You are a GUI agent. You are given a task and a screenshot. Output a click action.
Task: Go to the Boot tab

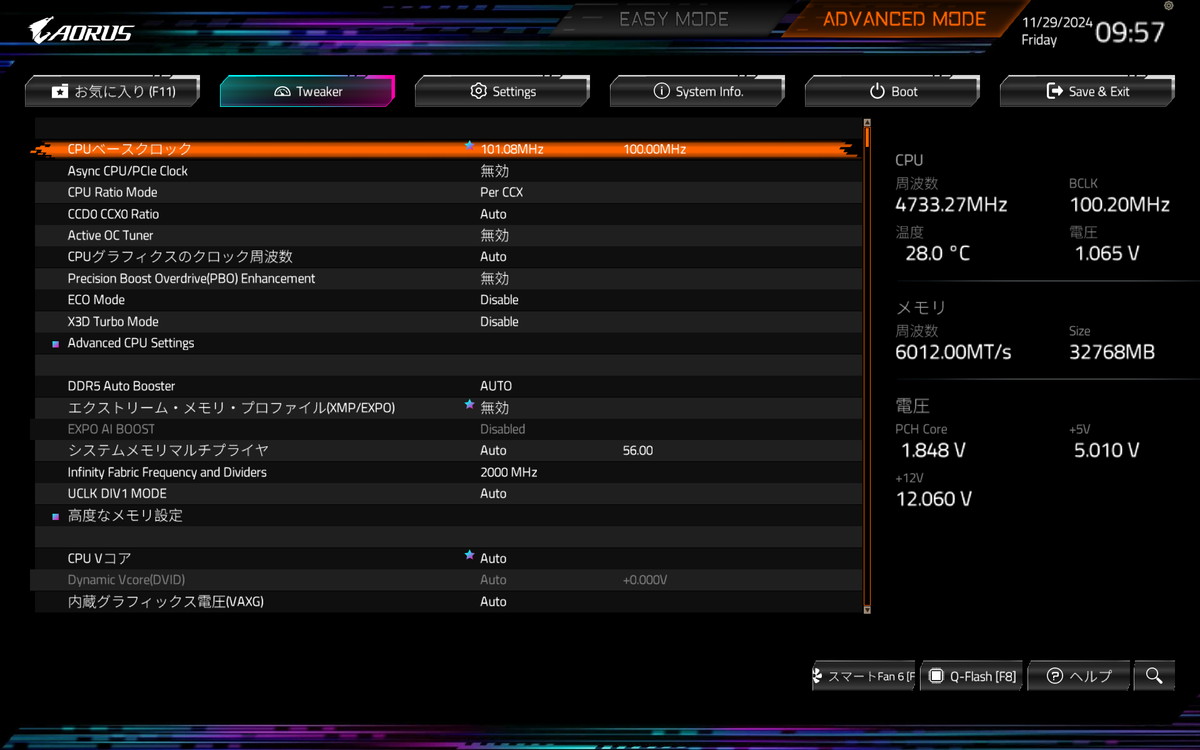click(x=892, y=91)
